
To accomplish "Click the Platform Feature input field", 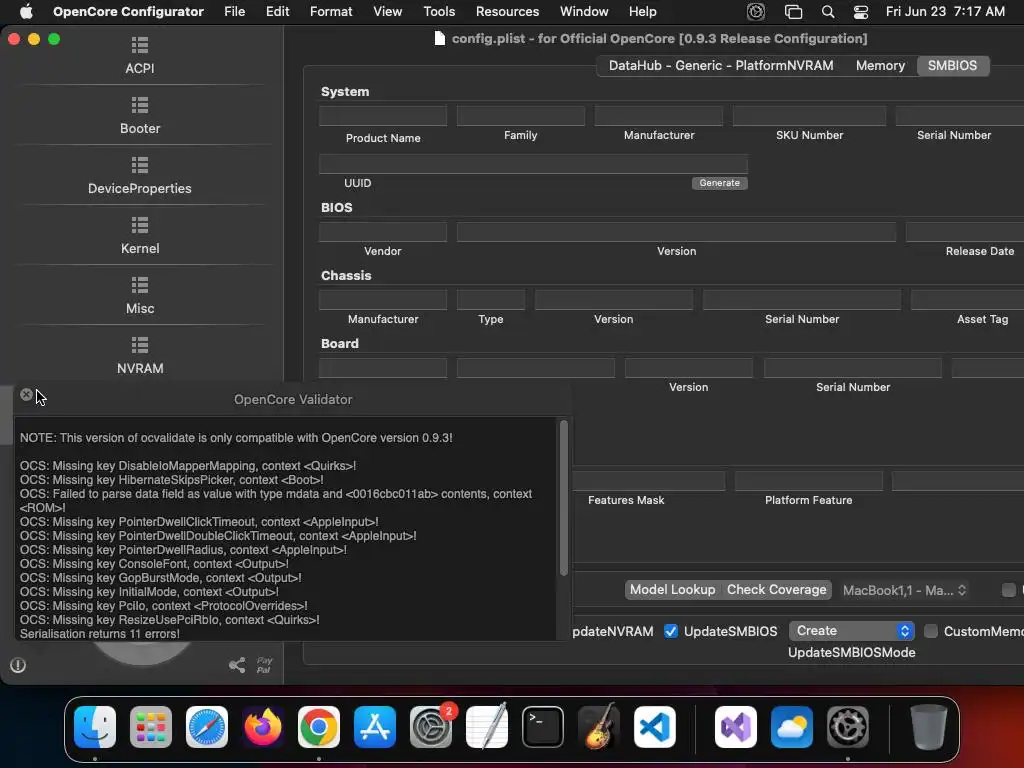I will click(x=808, y=481).
